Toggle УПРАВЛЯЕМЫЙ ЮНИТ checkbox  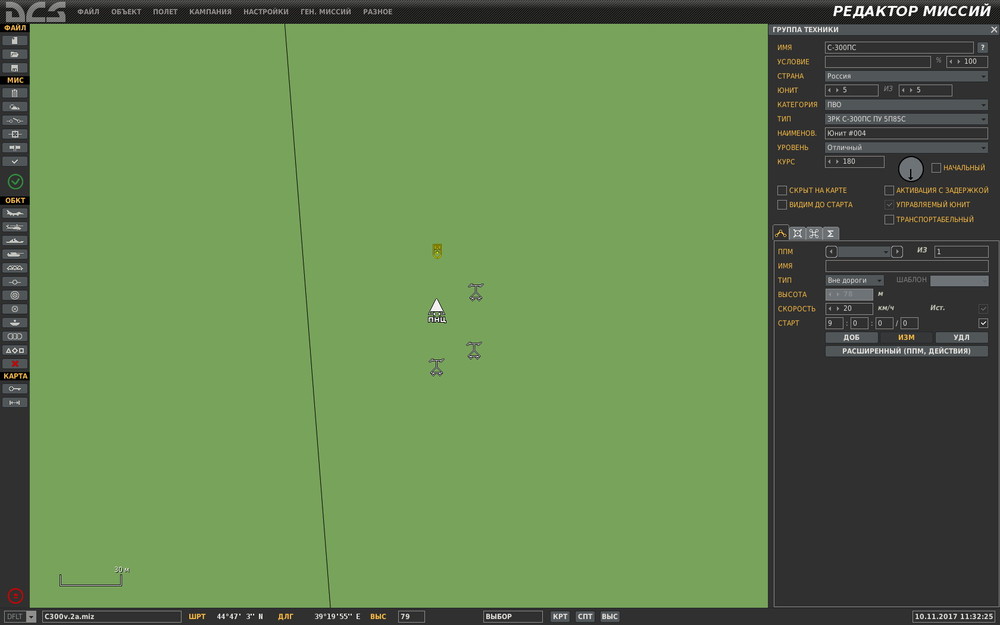tap(889, 205)
